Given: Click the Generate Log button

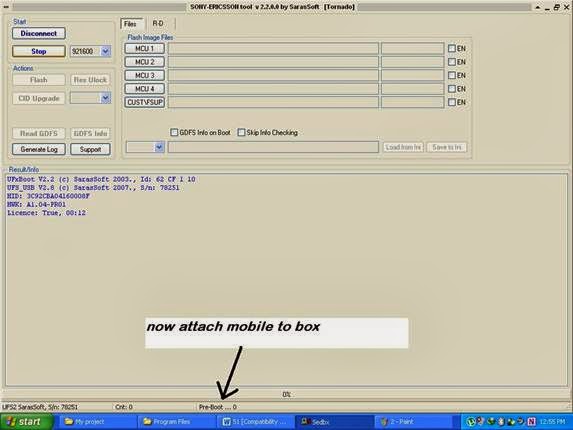Looking at the screenshot, I should [39, 149].
